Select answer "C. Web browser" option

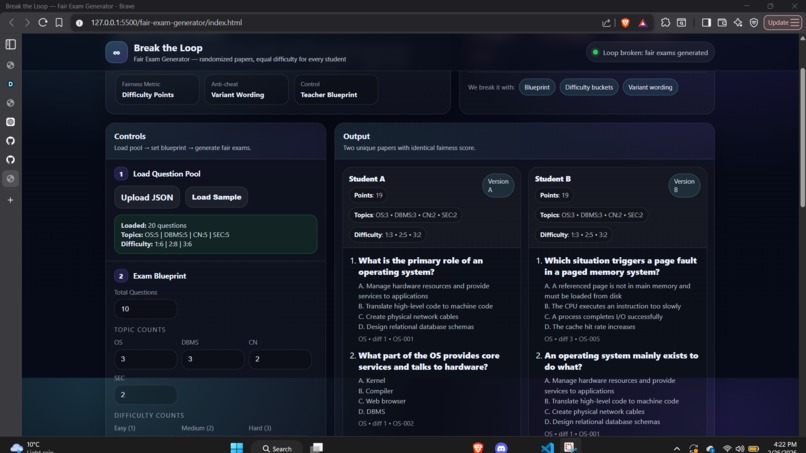[x=382, y=401]
